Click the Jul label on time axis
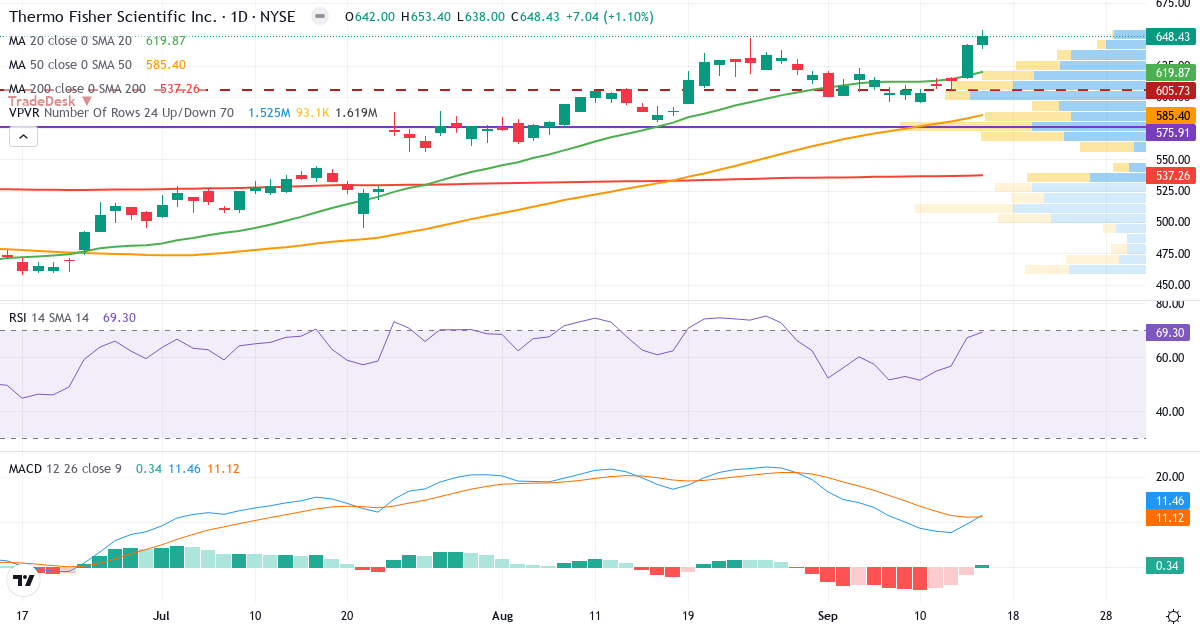 click(163, 615)
